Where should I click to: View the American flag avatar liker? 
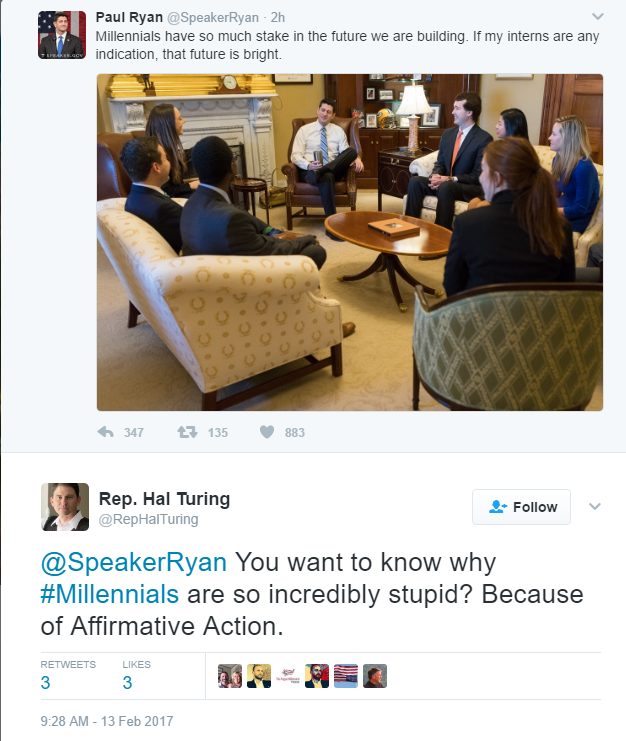[346, 676]
